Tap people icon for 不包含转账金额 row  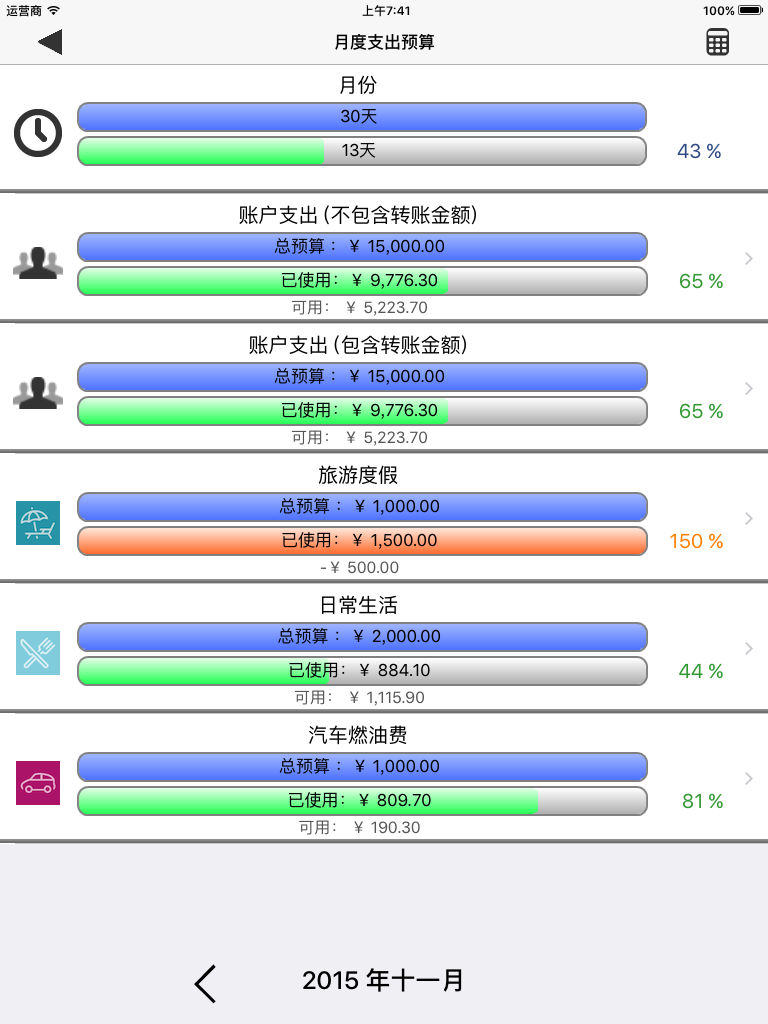coord(38,263)
